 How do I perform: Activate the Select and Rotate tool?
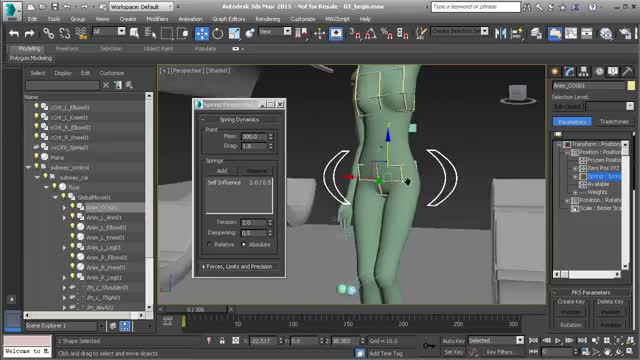point(218,33)
